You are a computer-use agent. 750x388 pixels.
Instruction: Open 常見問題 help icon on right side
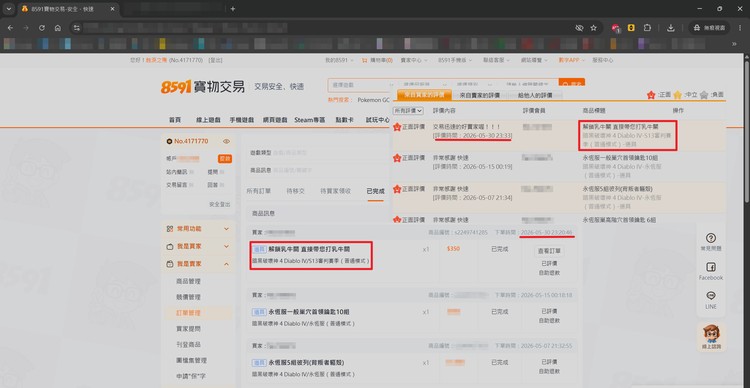coord(711,238)
